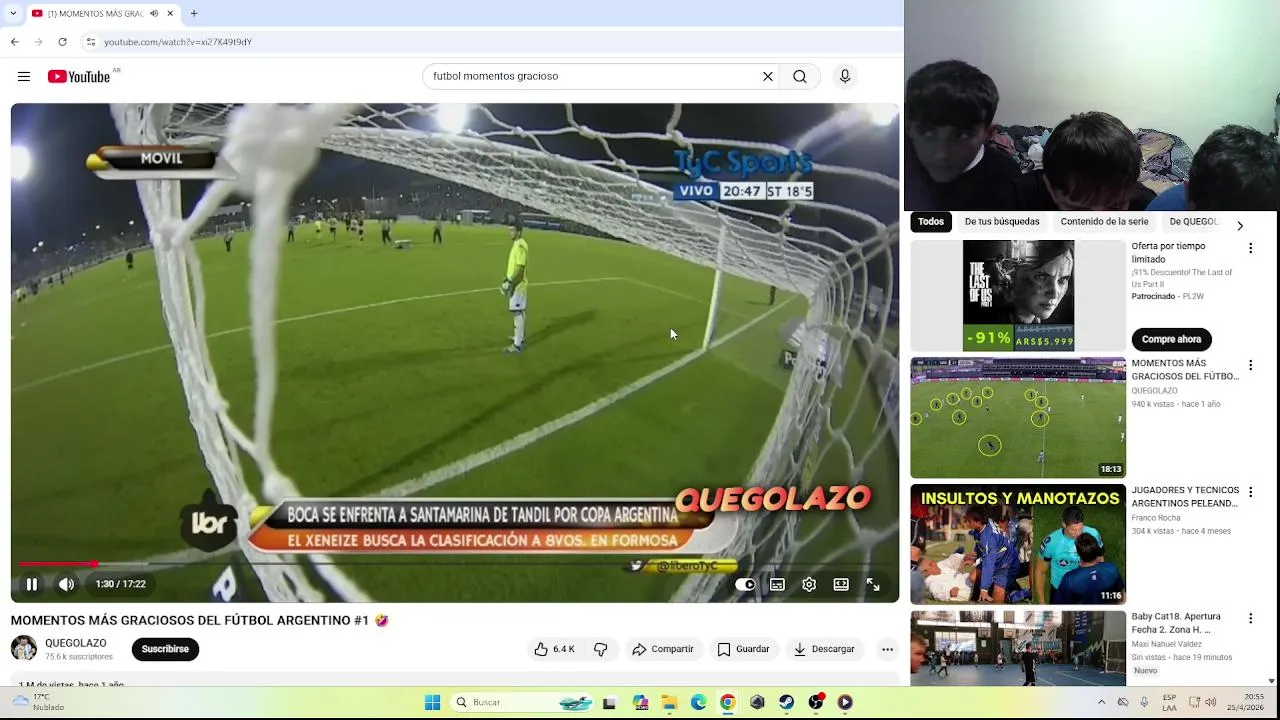Open File Explorer from the taskbar
This screenshot has width=1280, height=720.
(x=669, y=703)
